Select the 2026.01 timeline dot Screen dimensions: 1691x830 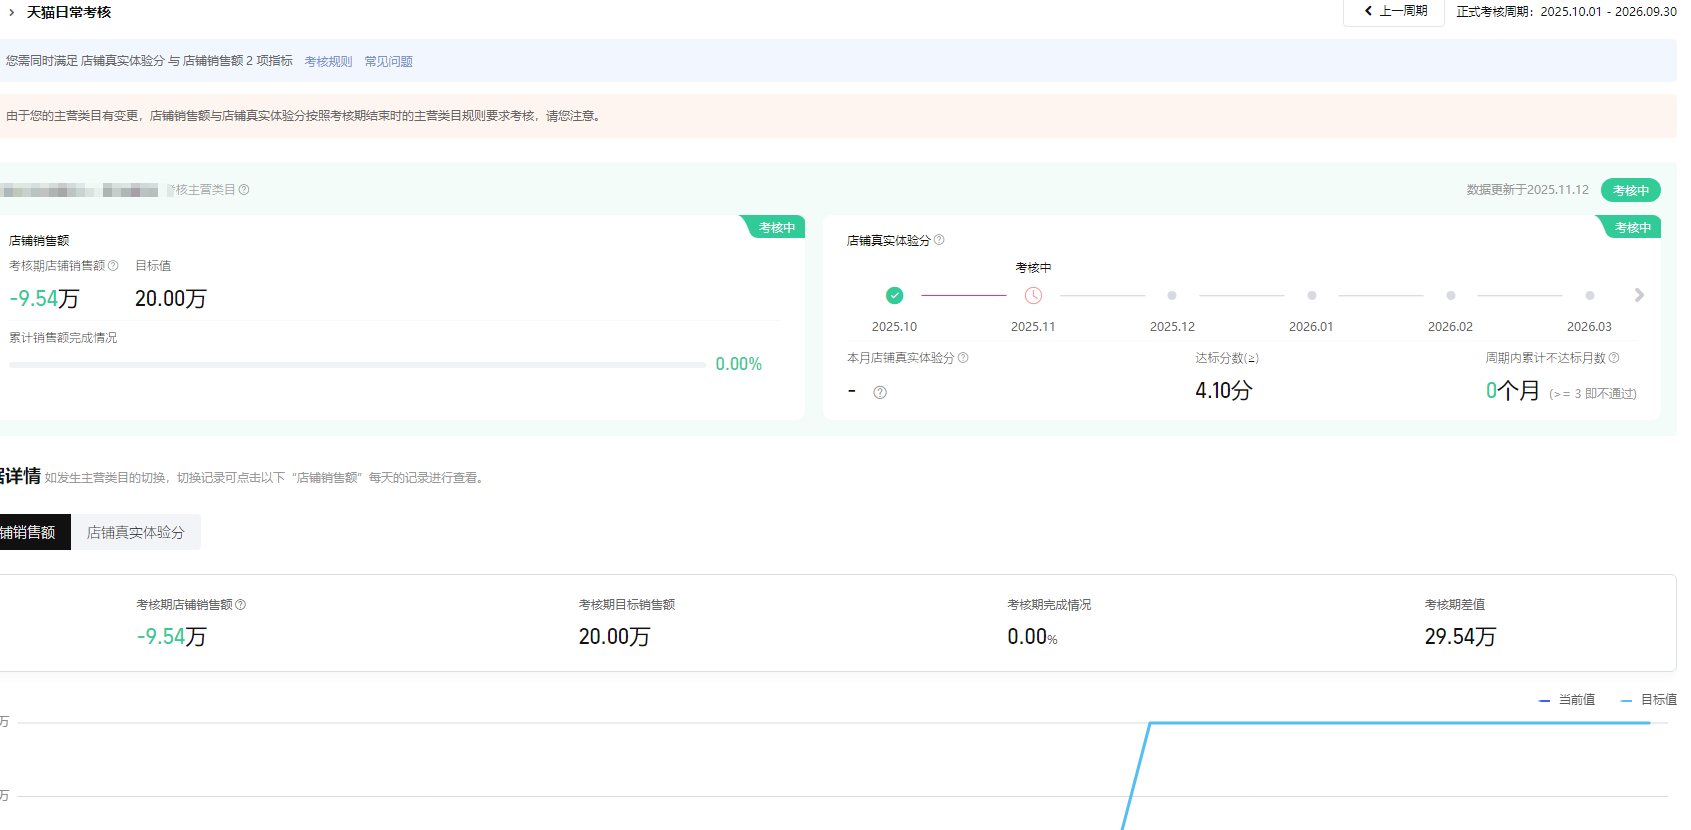[1311, 296]
